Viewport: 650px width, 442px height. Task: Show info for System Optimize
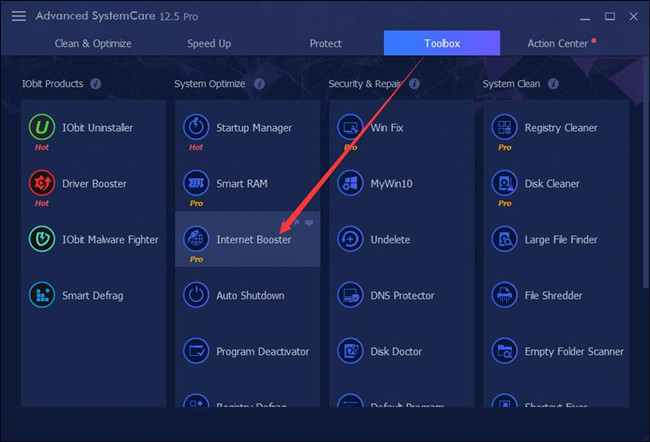point(260,84)
